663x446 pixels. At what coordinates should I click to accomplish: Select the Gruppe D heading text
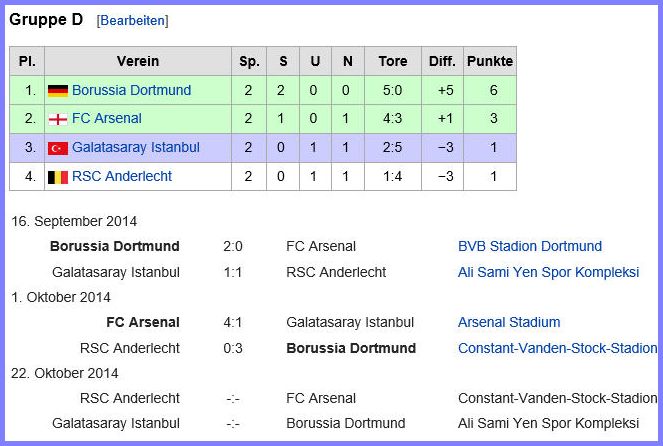coord(46,19)
